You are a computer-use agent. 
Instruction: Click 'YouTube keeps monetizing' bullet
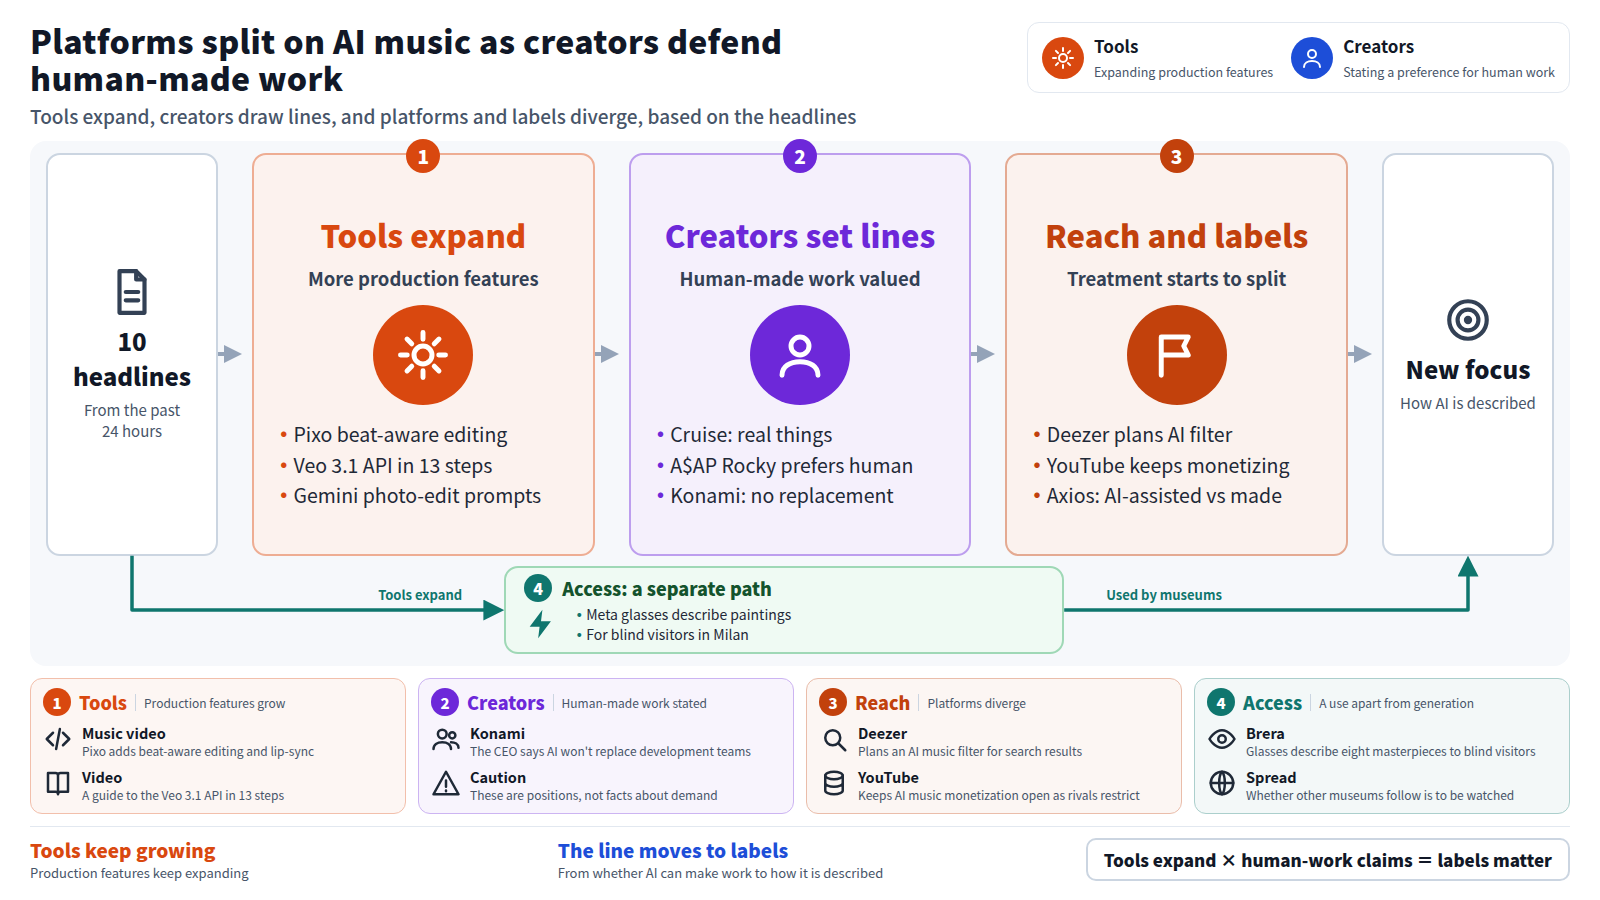[1168, 466]
